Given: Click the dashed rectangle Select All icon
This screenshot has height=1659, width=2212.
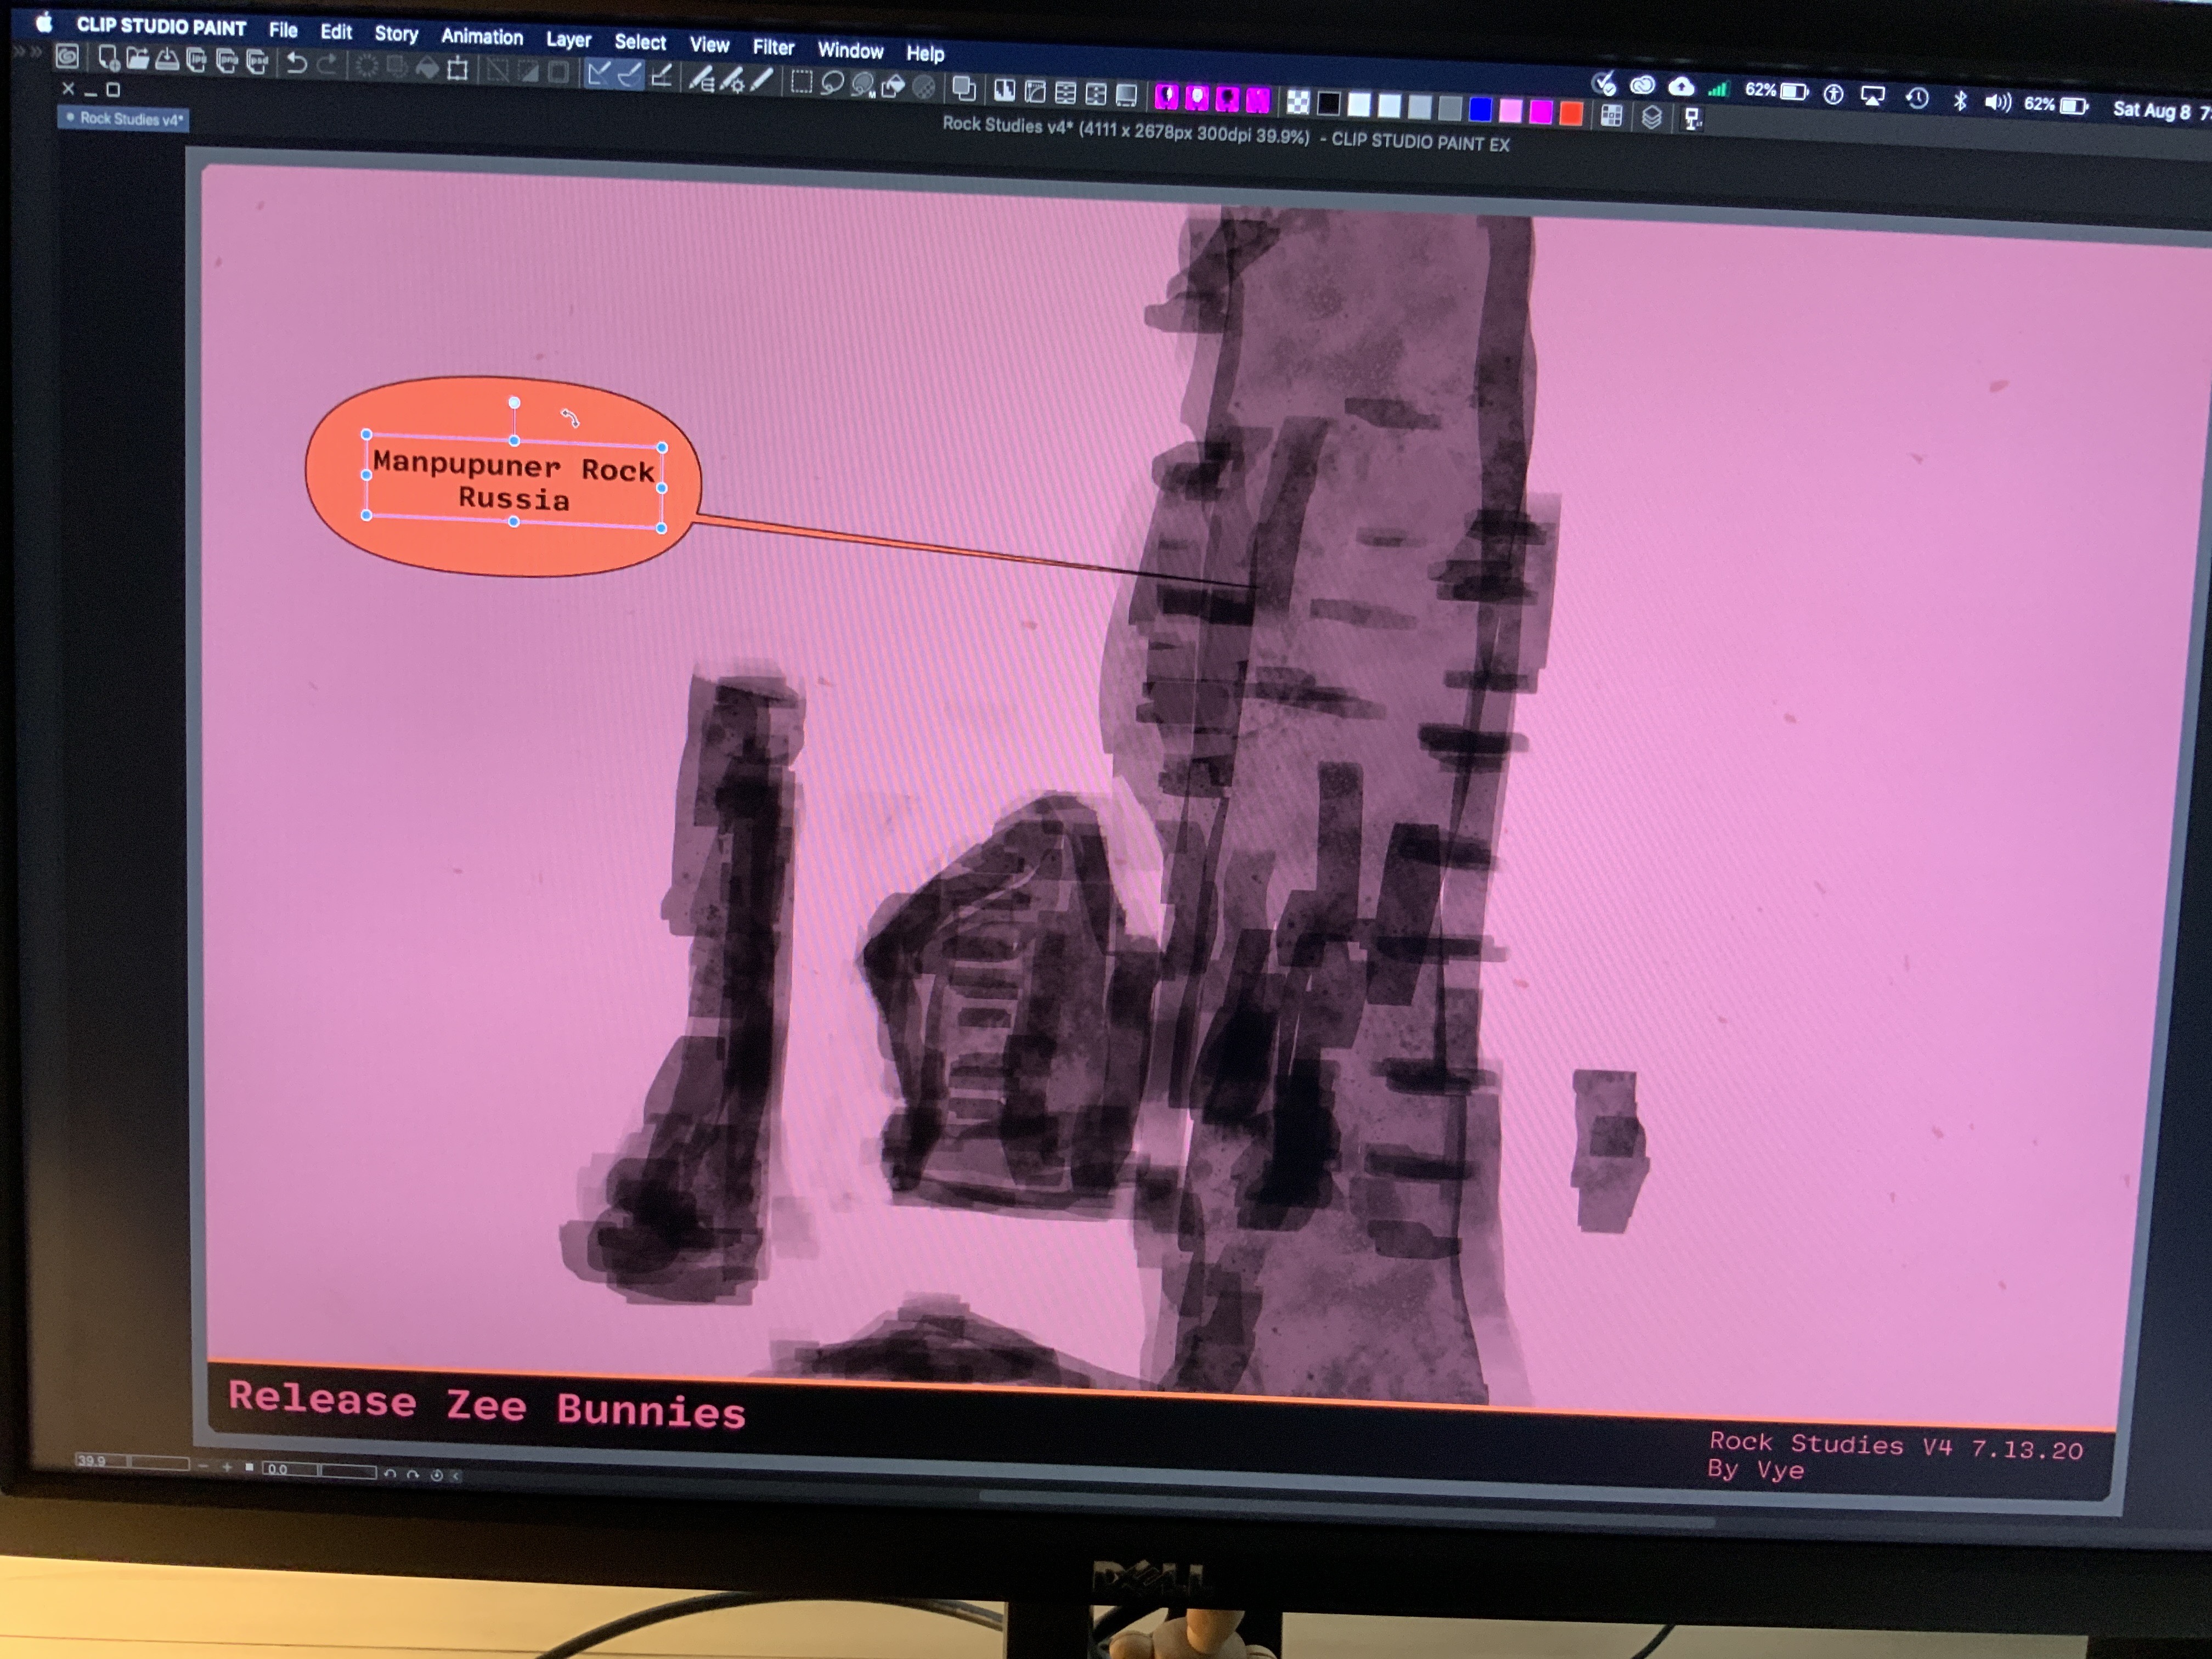Looking at the screenshot, I should point(801,82).
